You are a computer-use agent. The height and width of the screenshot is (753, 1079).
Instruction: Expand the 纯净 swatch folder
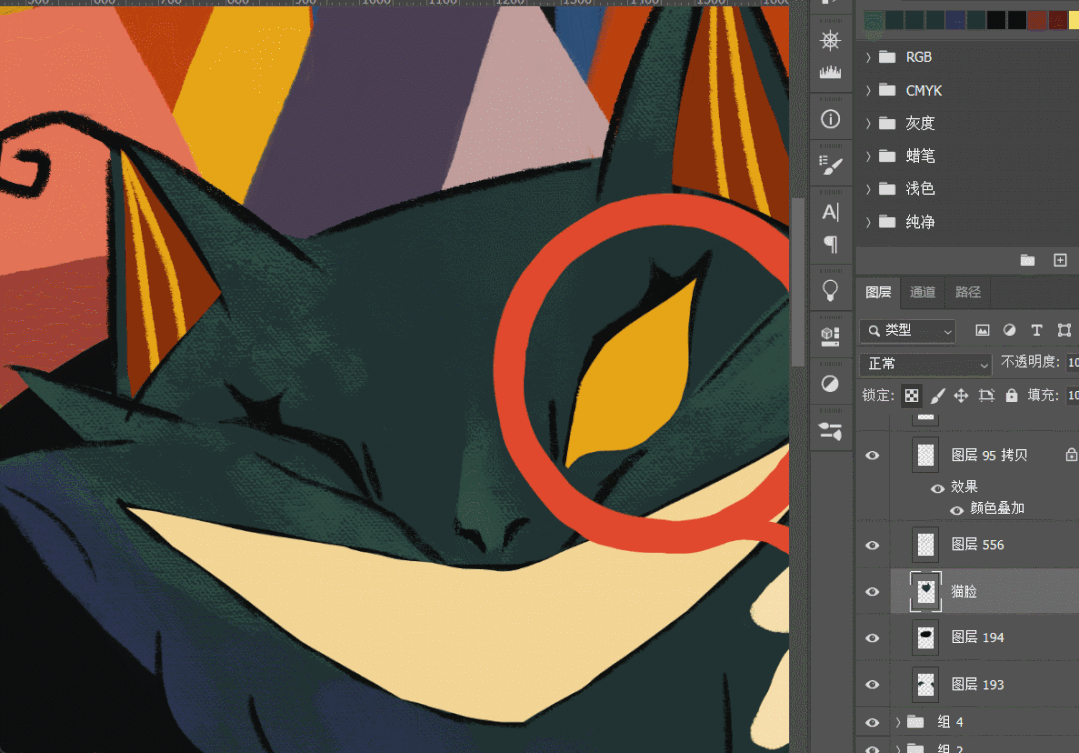(868, 222)
